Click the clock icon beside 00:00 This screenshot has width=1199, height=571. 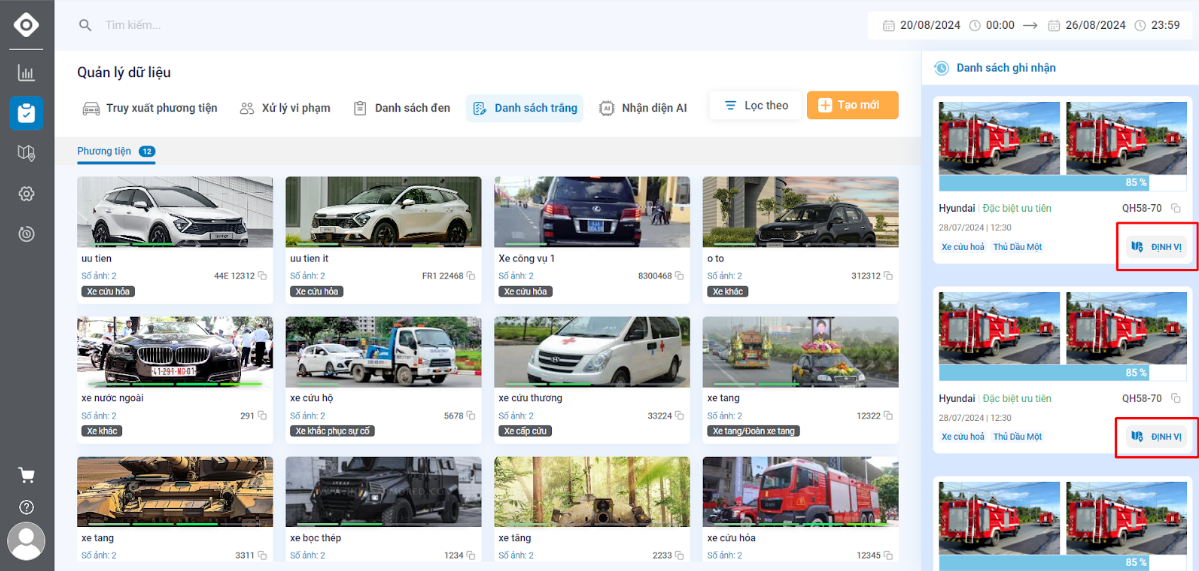(975, 25)
